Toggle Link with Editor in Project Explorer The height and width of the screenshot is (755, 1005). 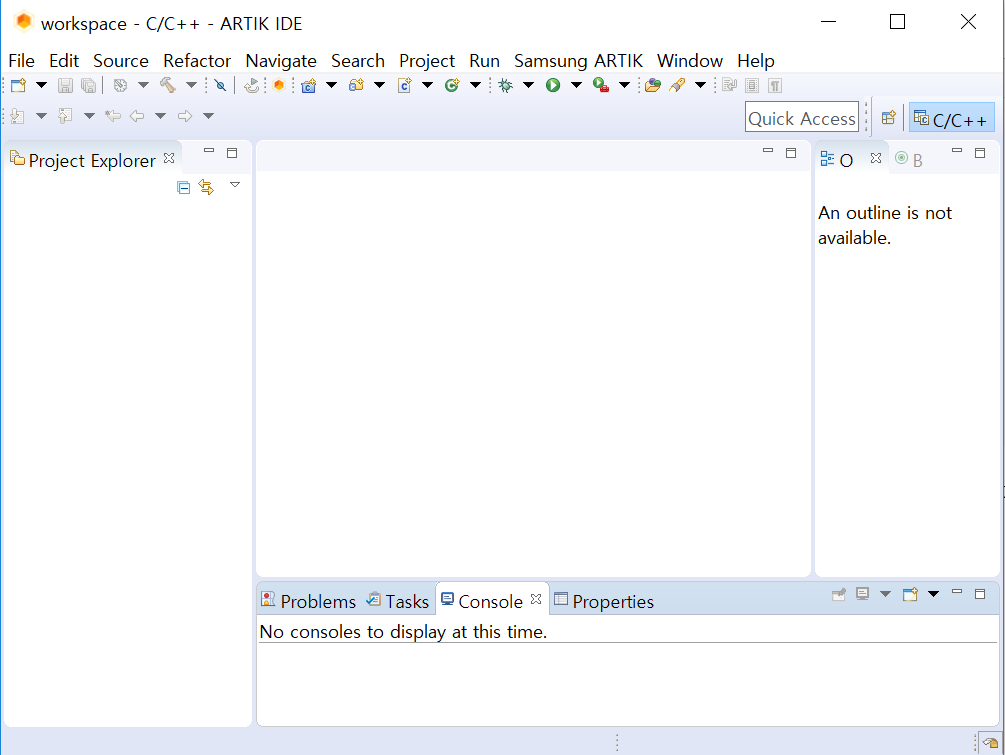point(206,187)
